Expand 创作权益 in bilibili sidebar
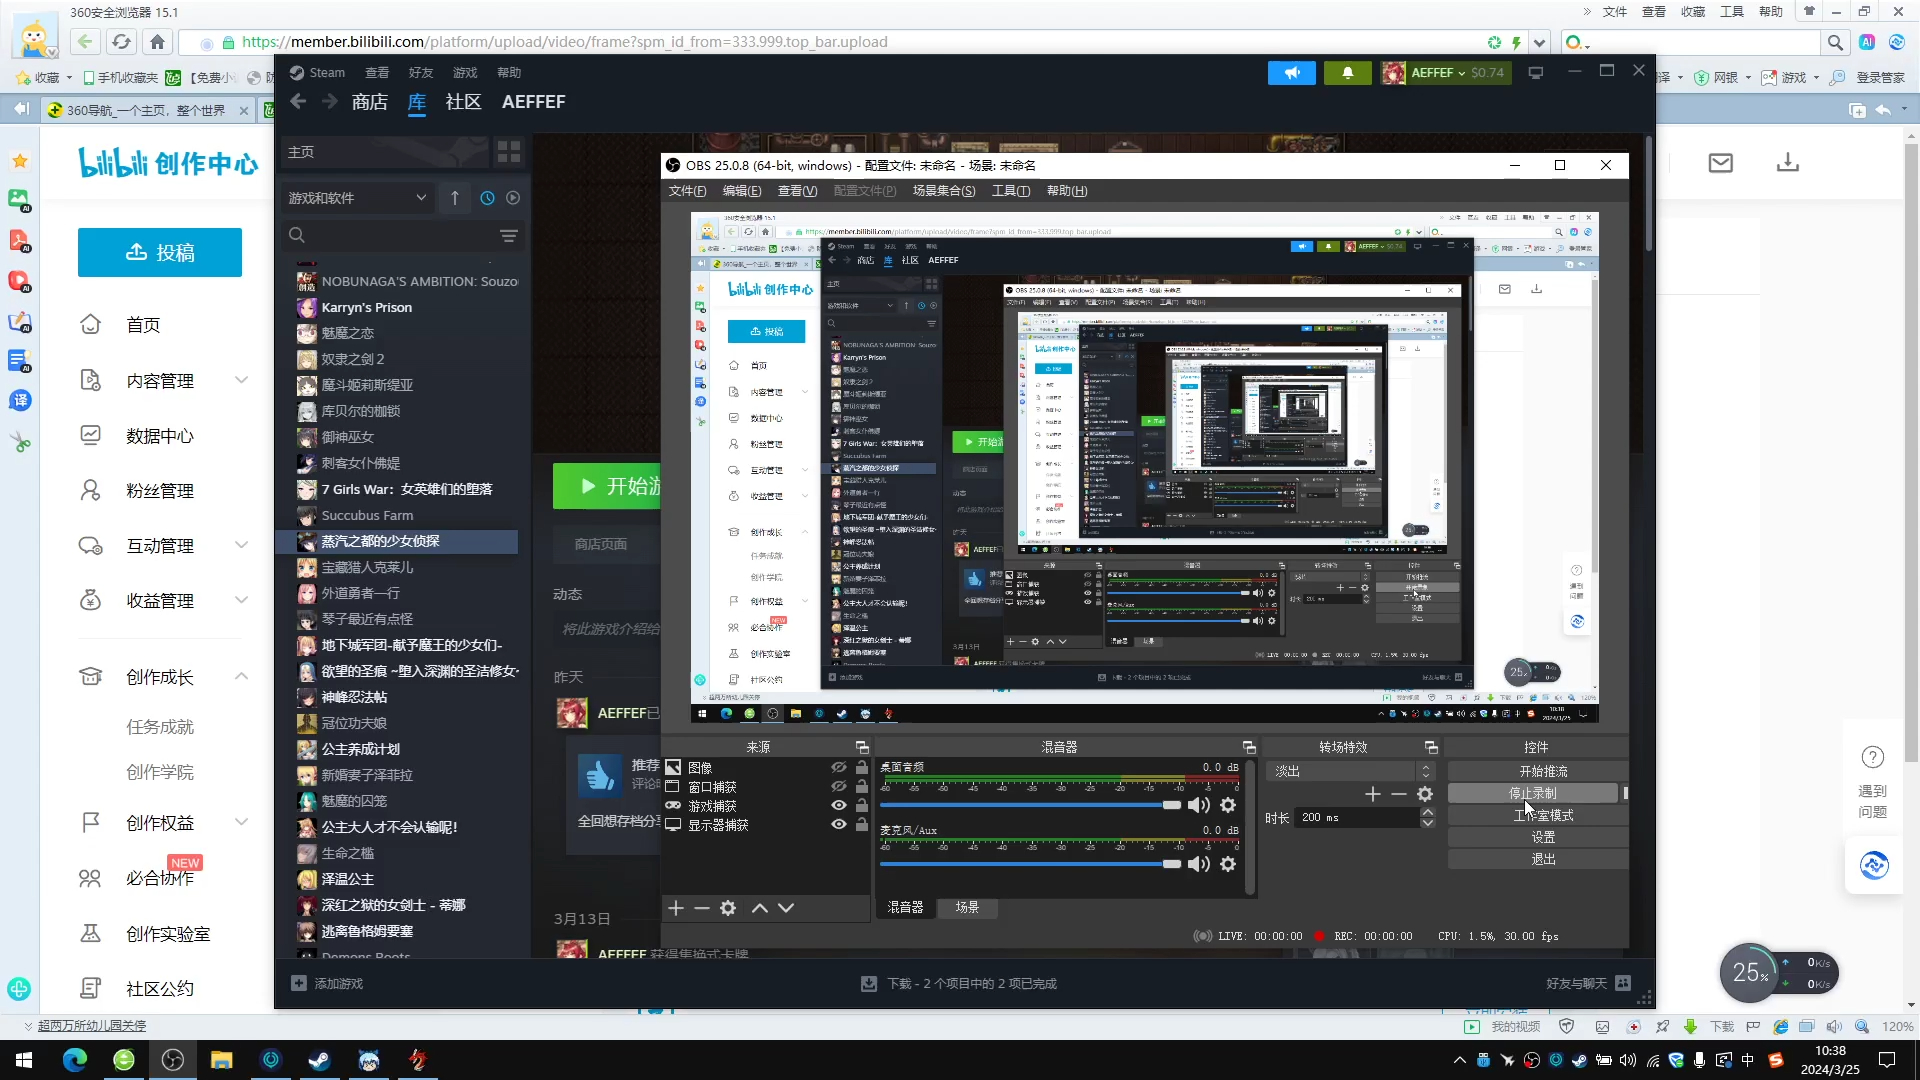This screenshot has width=1920, height=1080. point(241,822)
